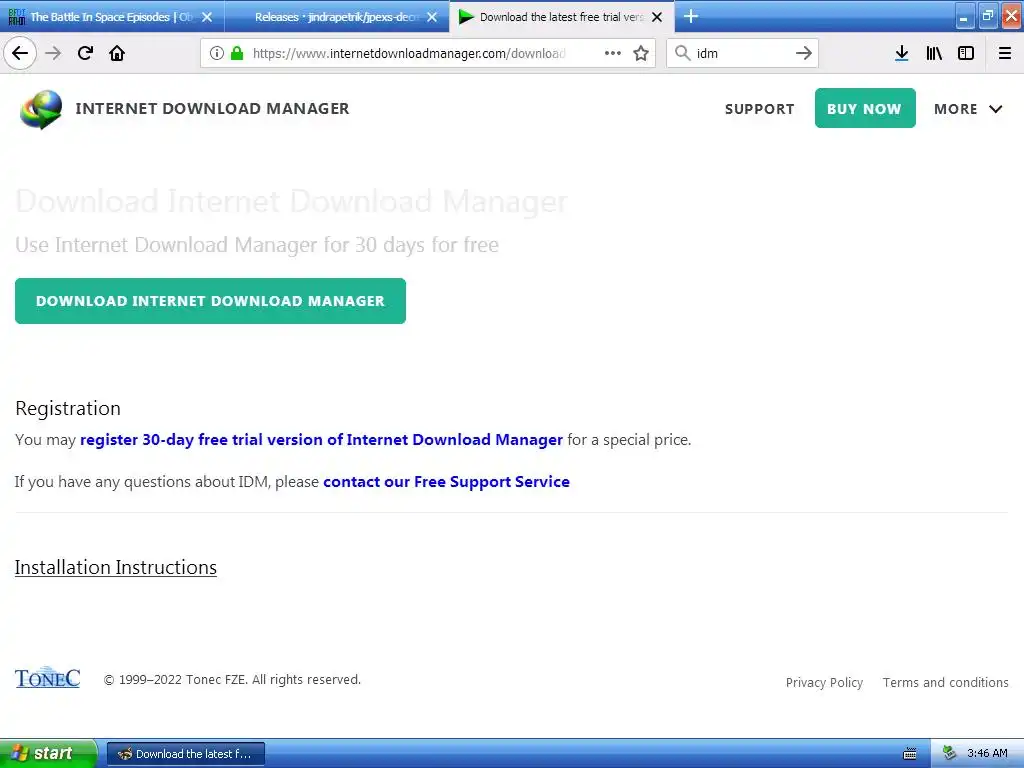This screenshot has width=1024, height=768.
Task: Click the search magnifier icon
Action: pos(682,53)
